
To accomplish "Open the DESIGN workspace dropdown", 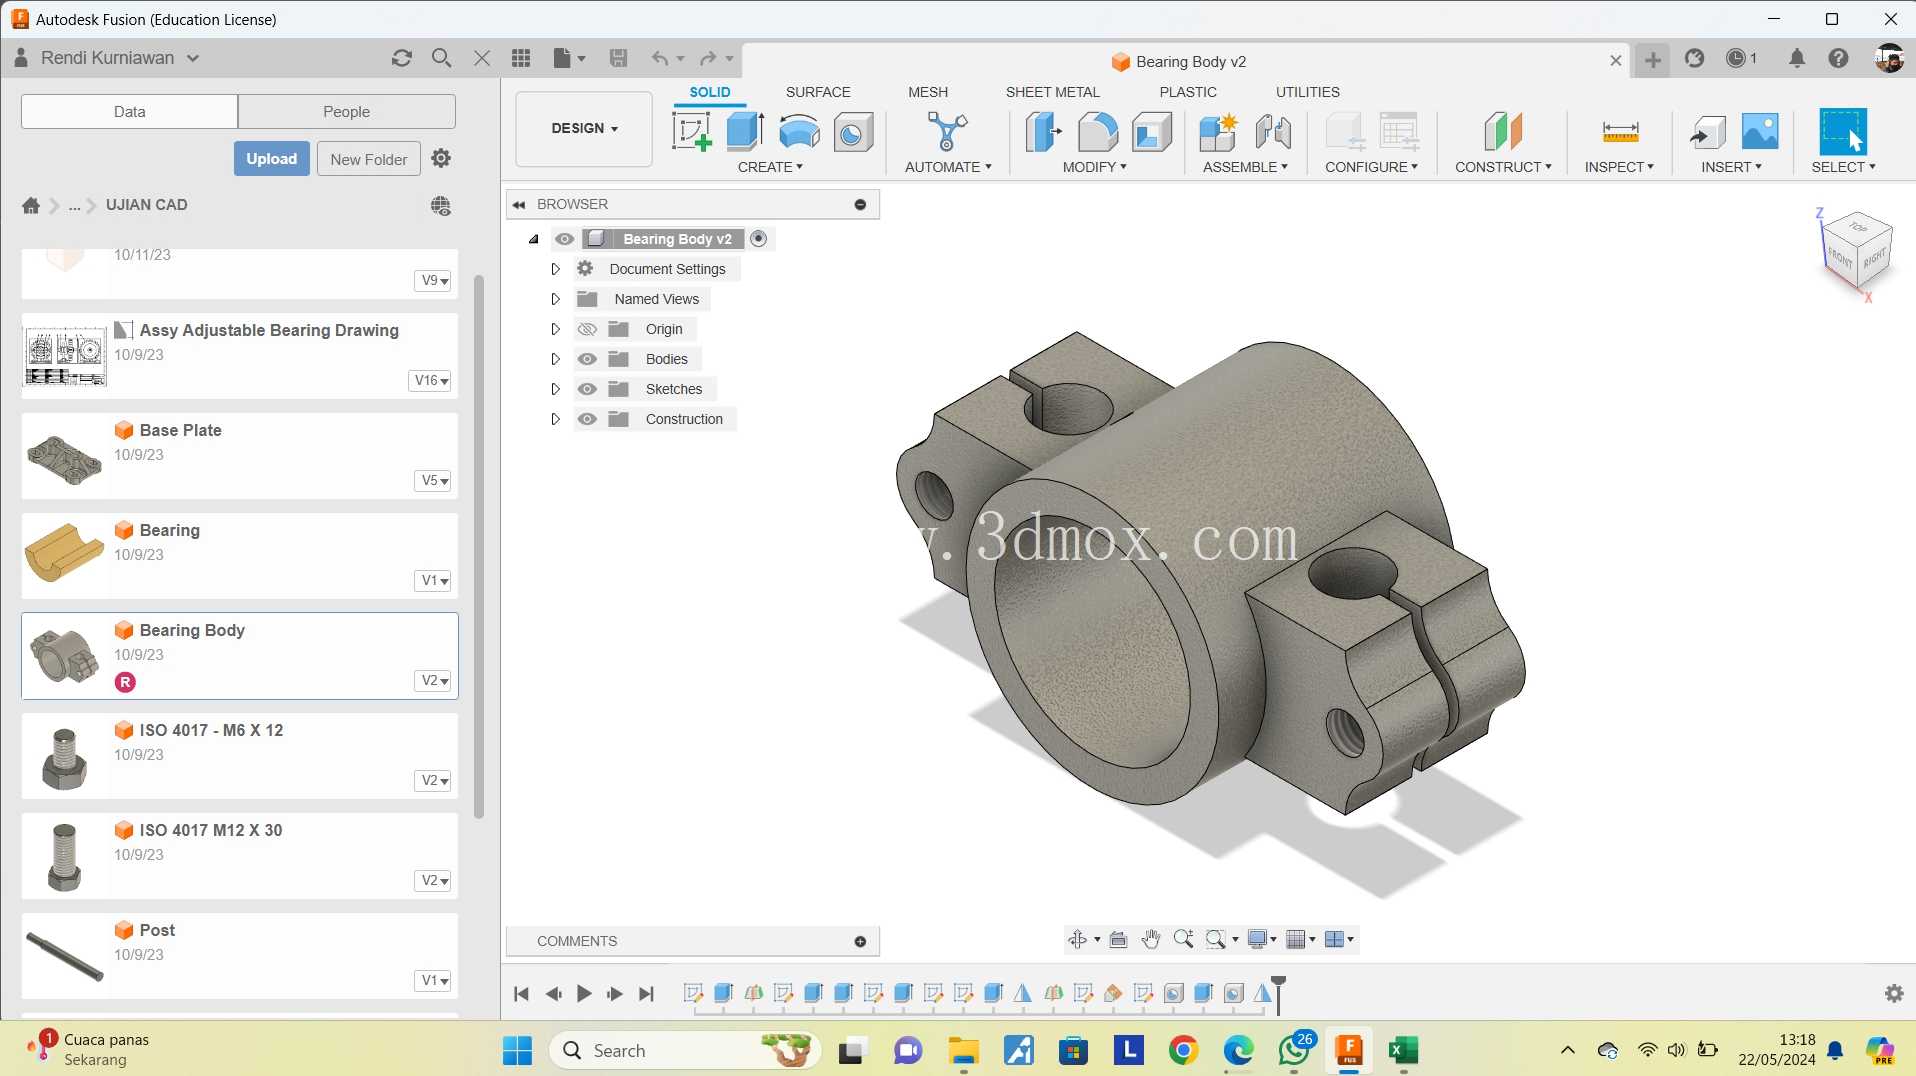I will point(584,128).
